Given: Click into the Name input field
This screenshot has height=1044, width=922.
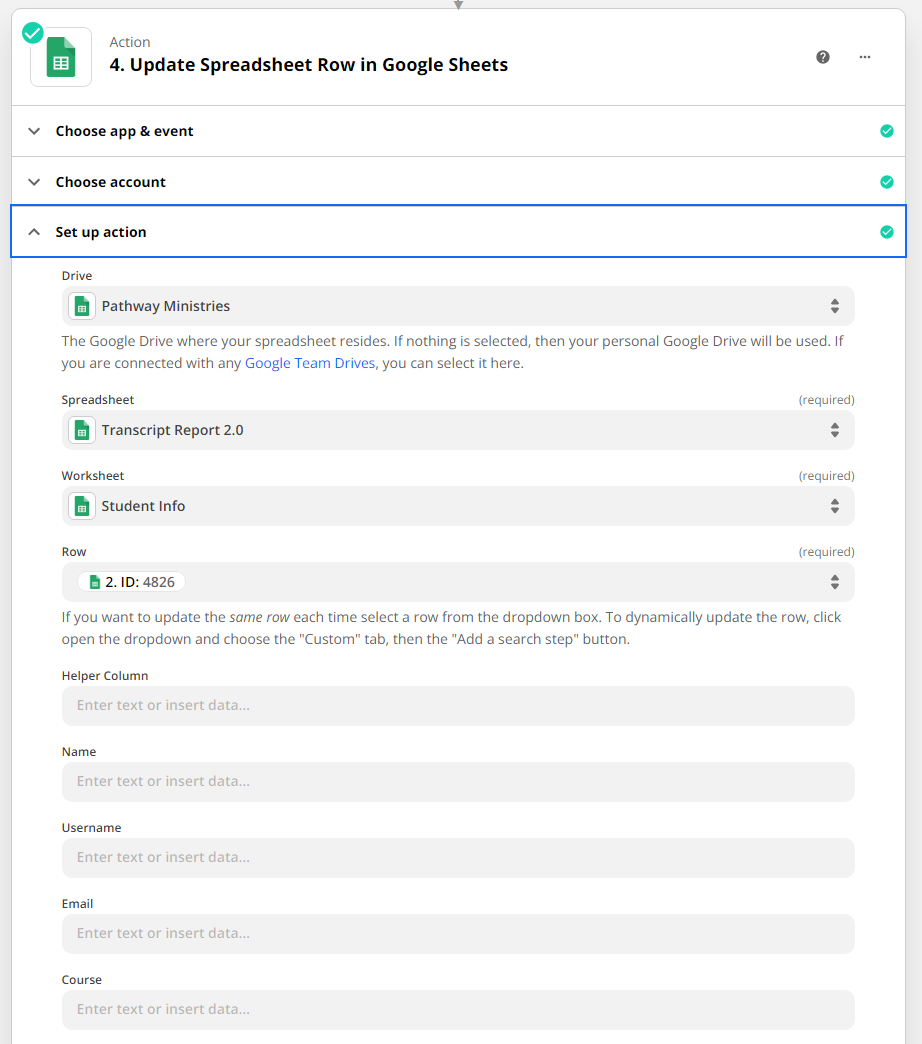Looking at the screenshot, I should click(x=458, y=782).
